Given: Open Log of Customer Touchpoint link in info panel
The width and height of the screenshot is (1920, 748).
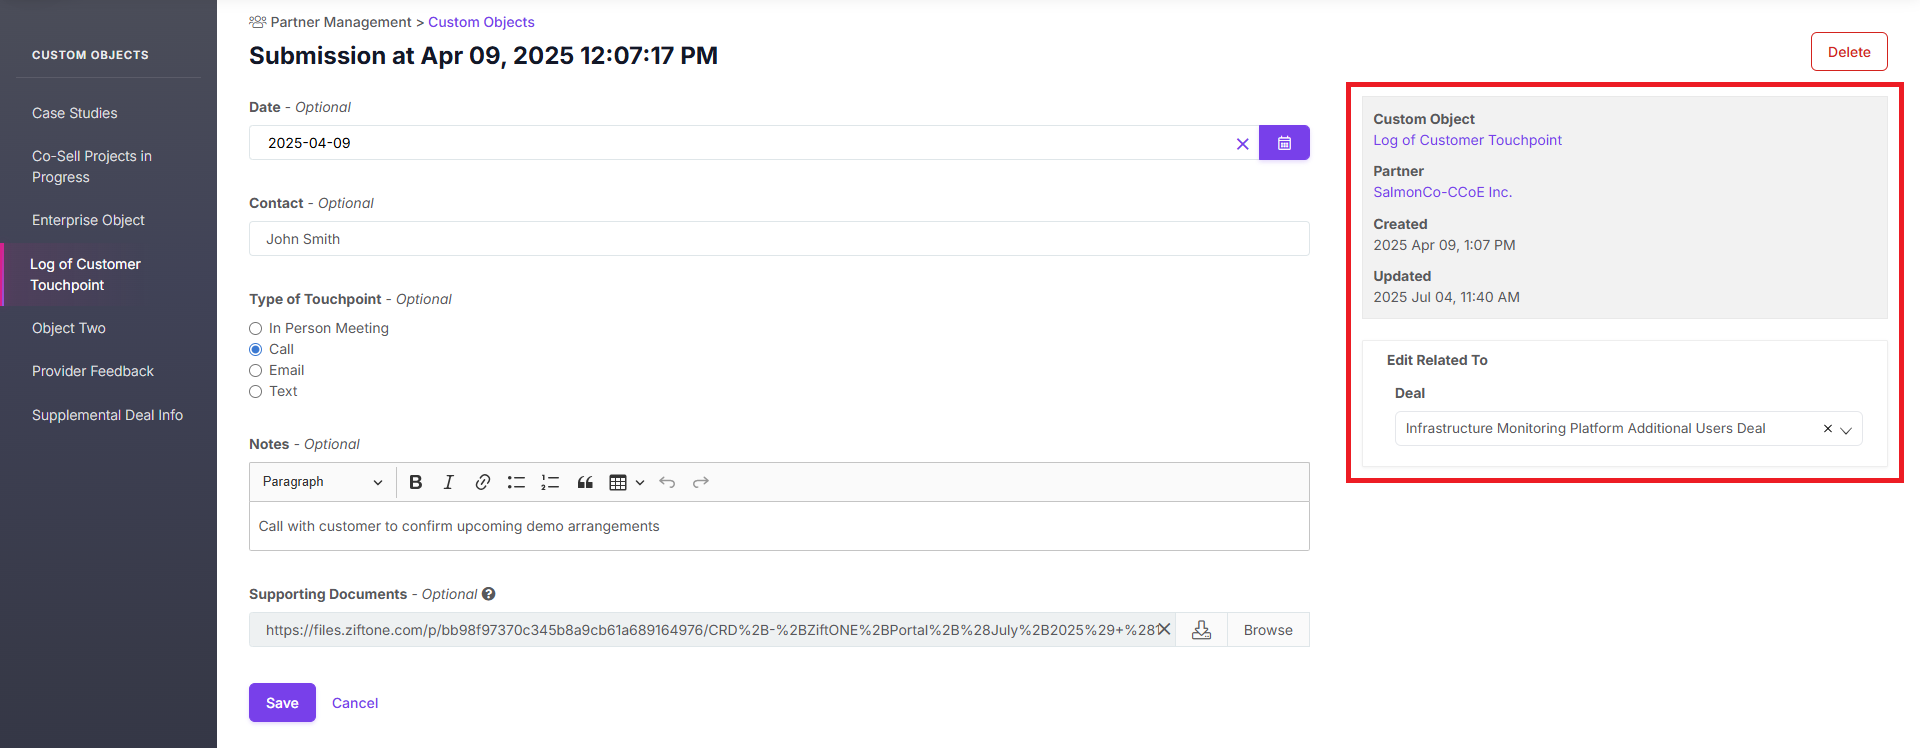Looking at the screenshot, I should pos(1467,140).
